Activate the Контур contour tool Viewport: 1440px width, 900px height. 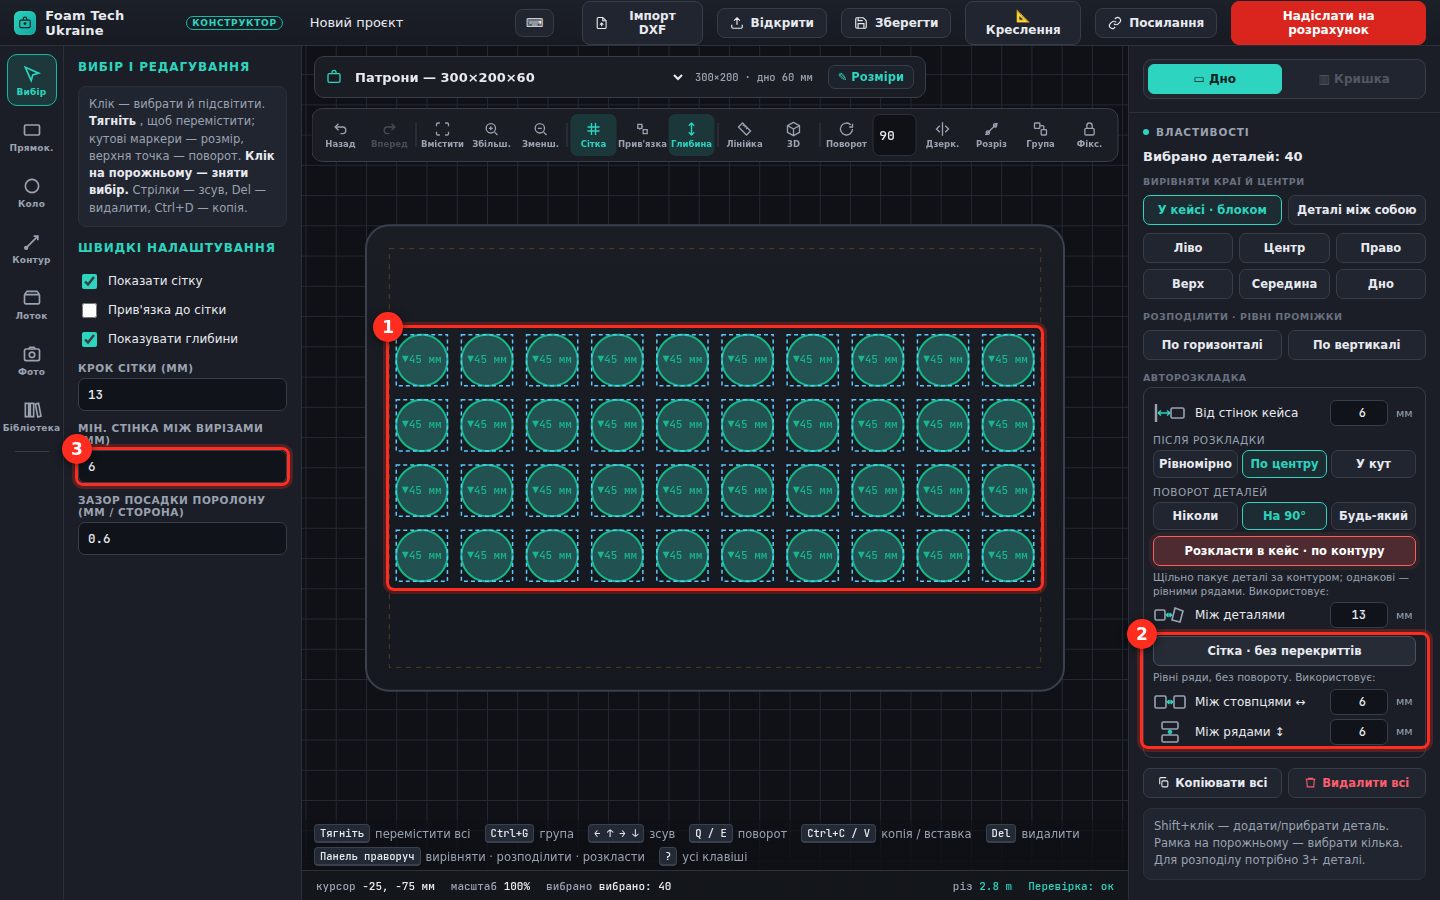[x=31, y=249]
